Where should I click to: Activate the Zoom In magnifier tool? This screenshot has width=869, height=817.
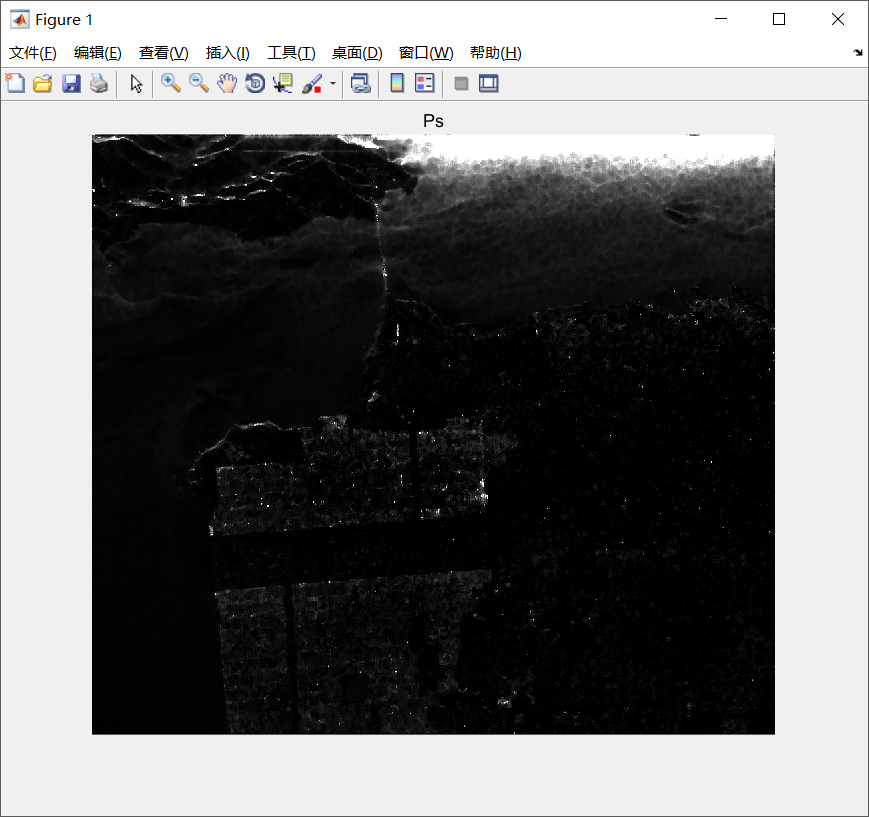171,83
